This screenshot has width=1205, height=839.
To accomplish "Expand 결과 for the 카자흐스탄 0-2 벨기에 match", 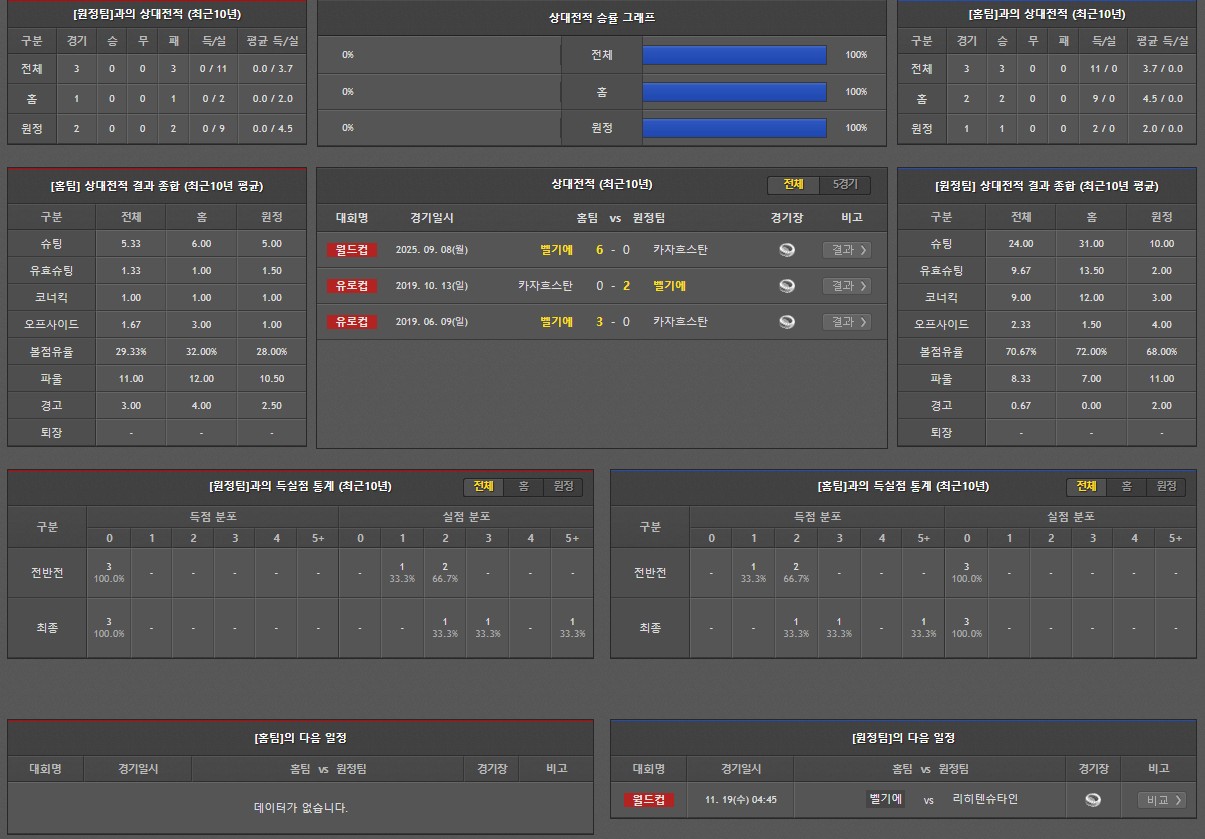I will coord(846,286).
